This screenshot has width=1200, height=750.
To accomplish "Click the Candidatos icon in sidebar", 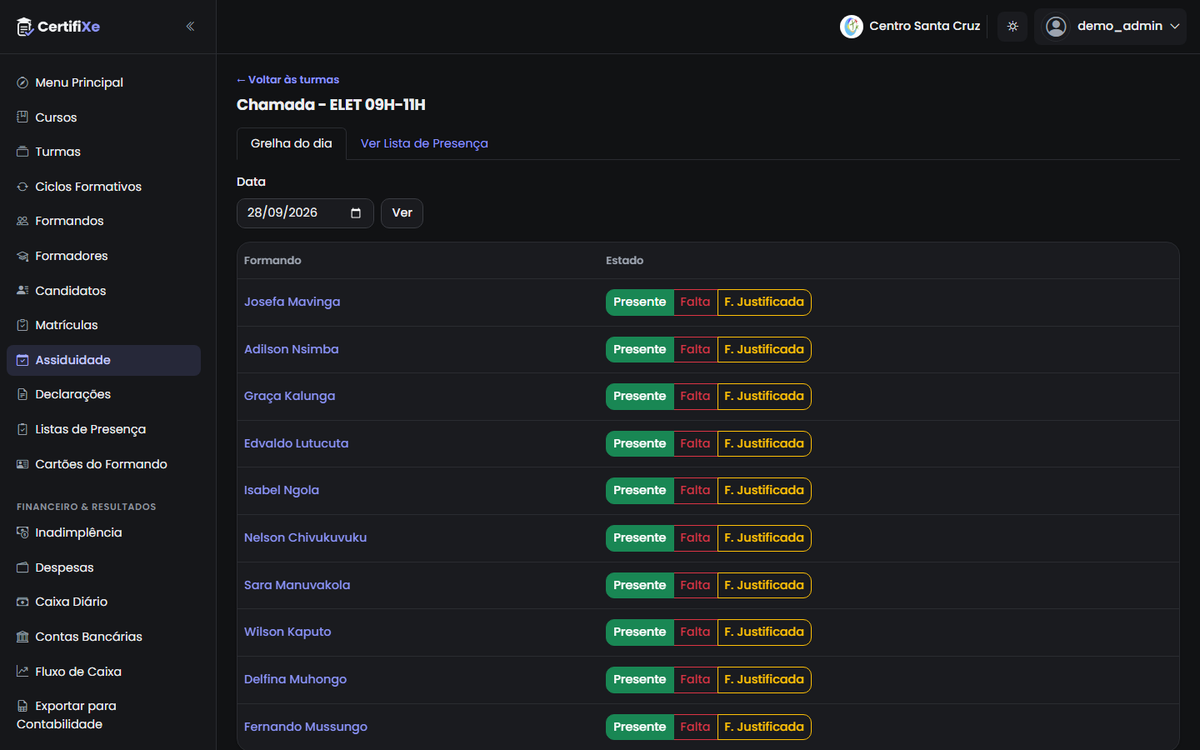I will [x=23, y=291].
